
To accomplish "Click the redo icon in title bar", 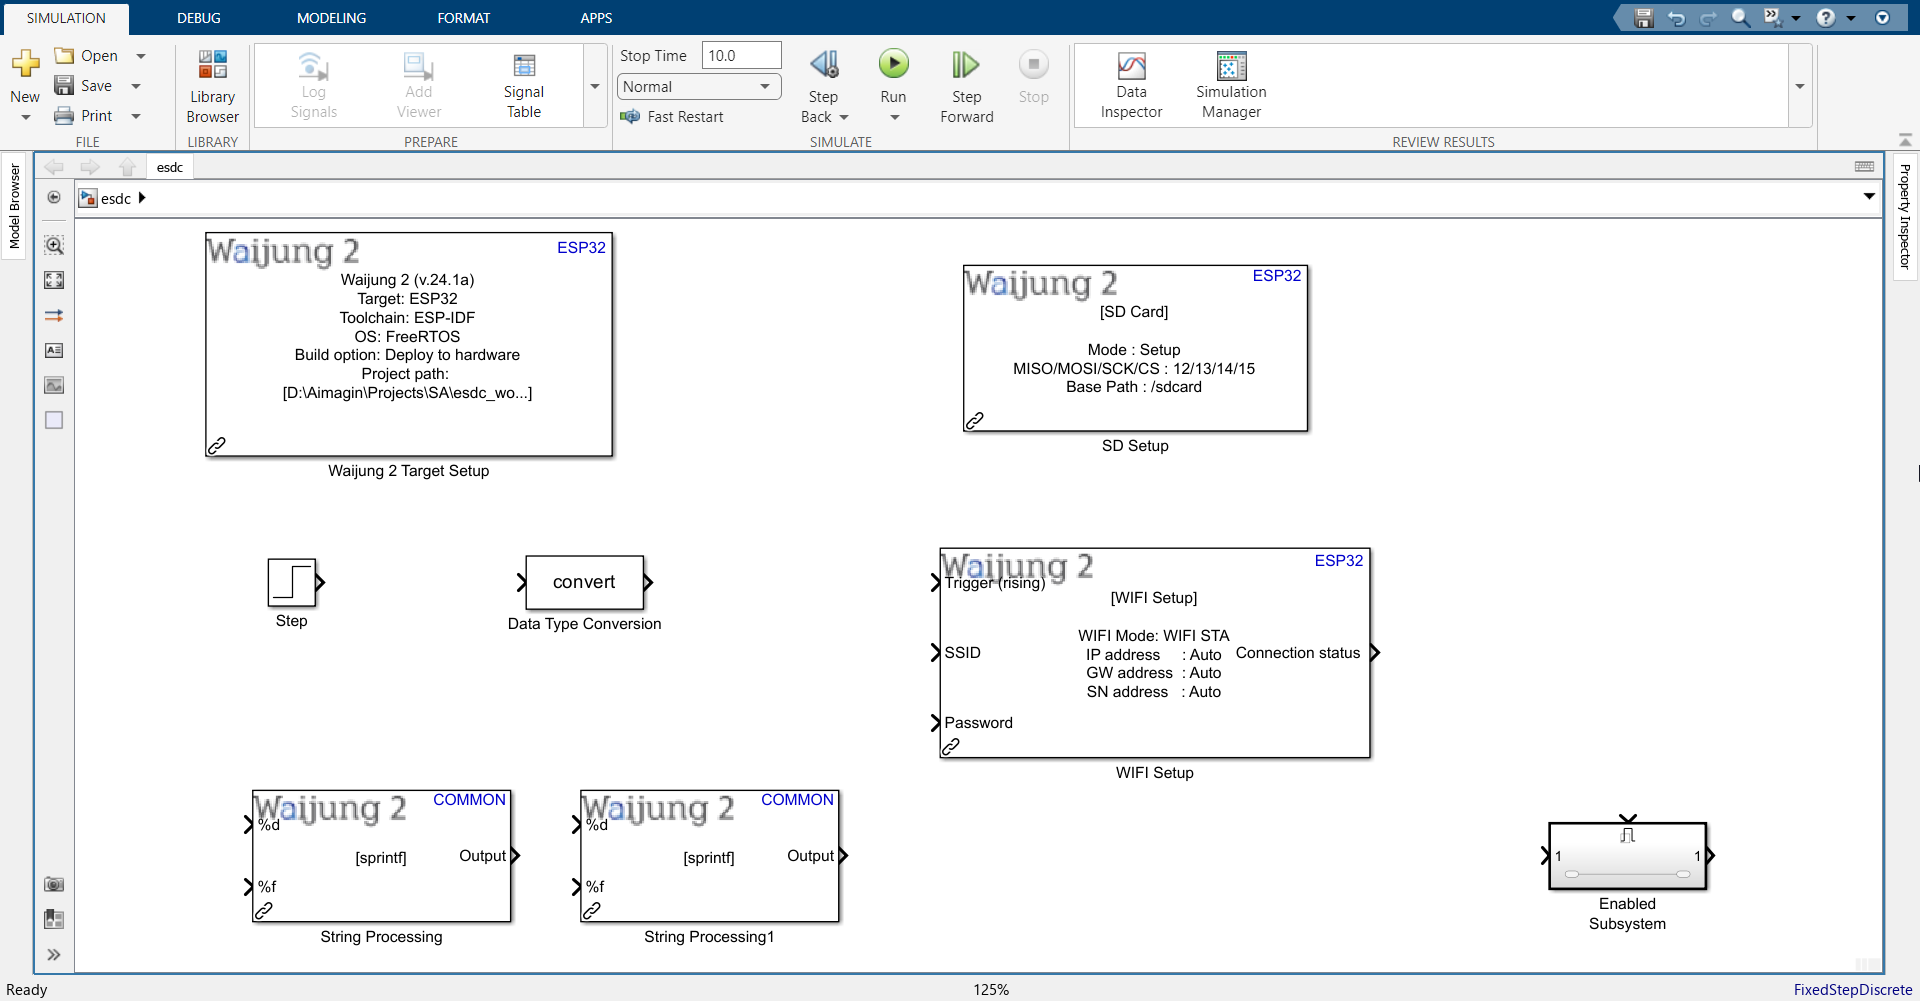I will tap(1708, 18).
